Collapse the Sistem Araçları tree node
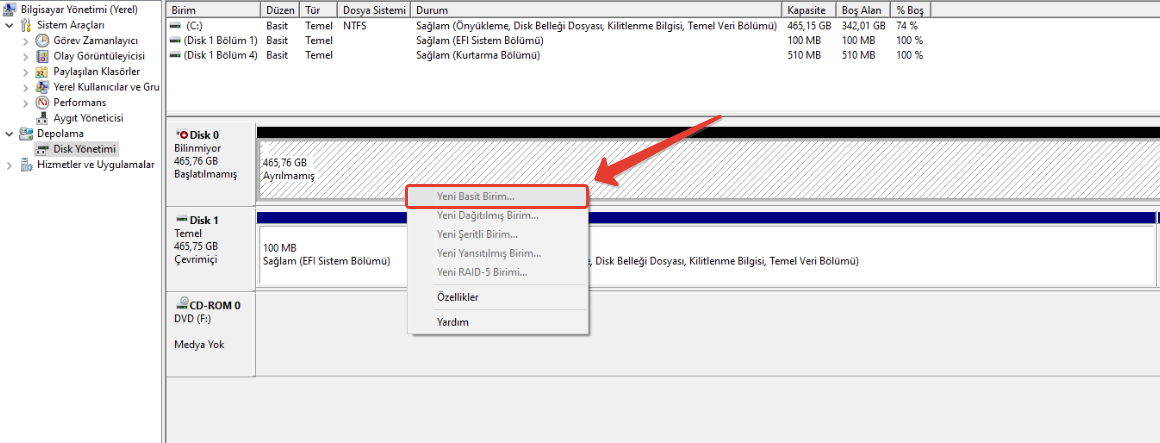 click(x=10, y=25)
